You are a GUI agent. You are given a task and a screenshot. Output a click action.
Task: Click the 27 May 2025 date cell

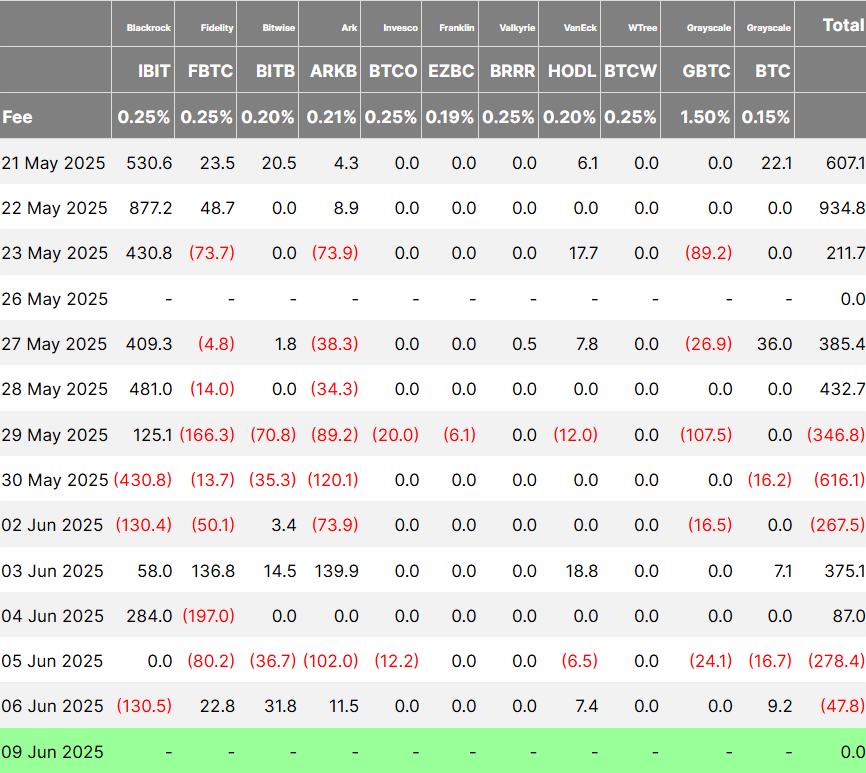coord(54,344)
